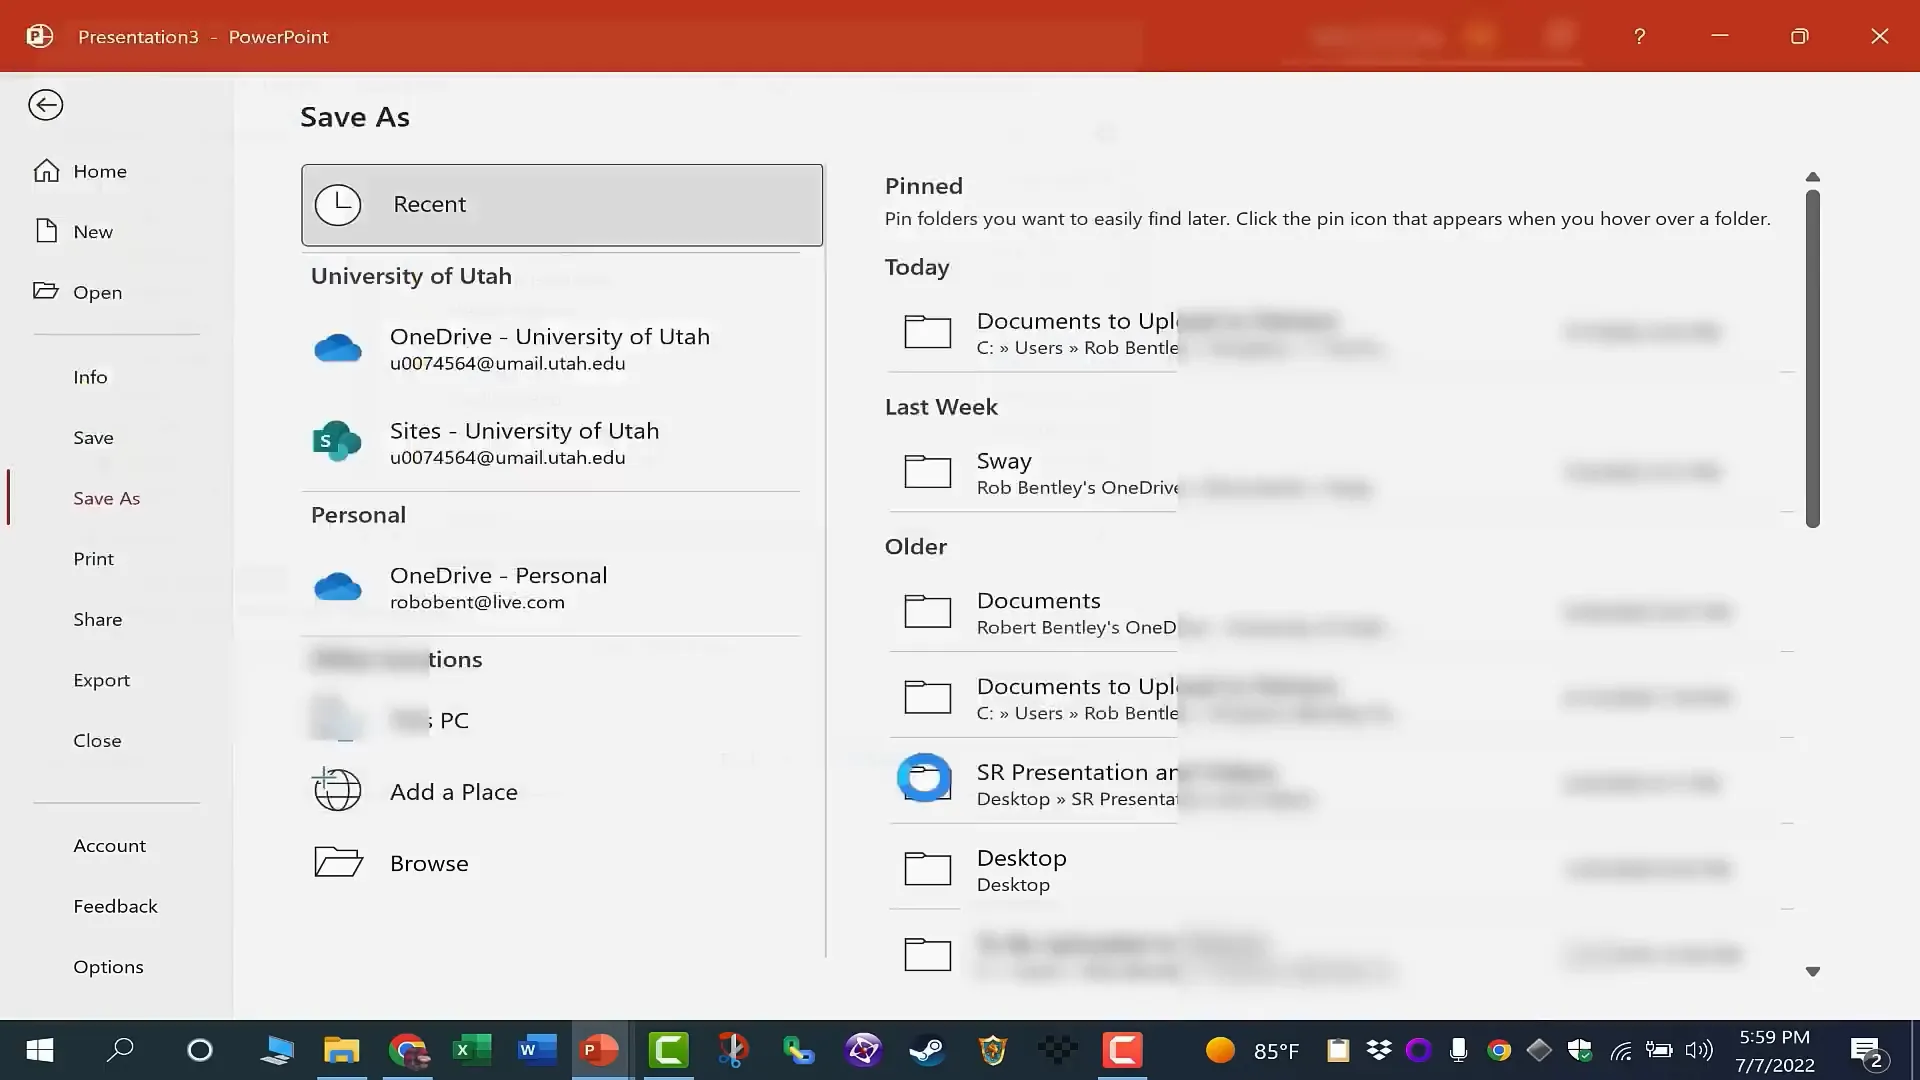Click Browse to pick a folder

[x=555, y=863]
